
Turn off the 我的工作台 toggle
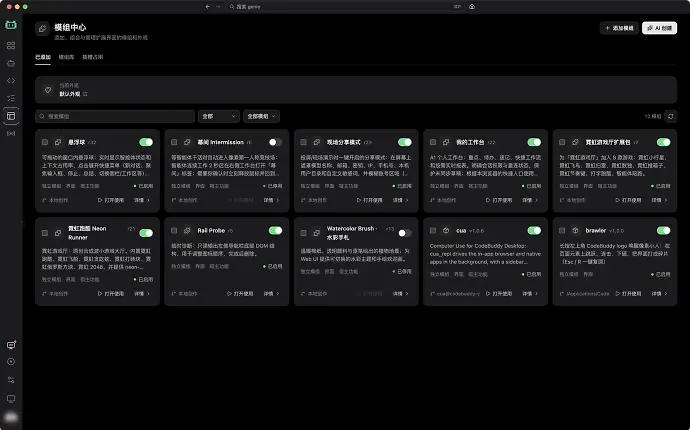click(534, 142)
